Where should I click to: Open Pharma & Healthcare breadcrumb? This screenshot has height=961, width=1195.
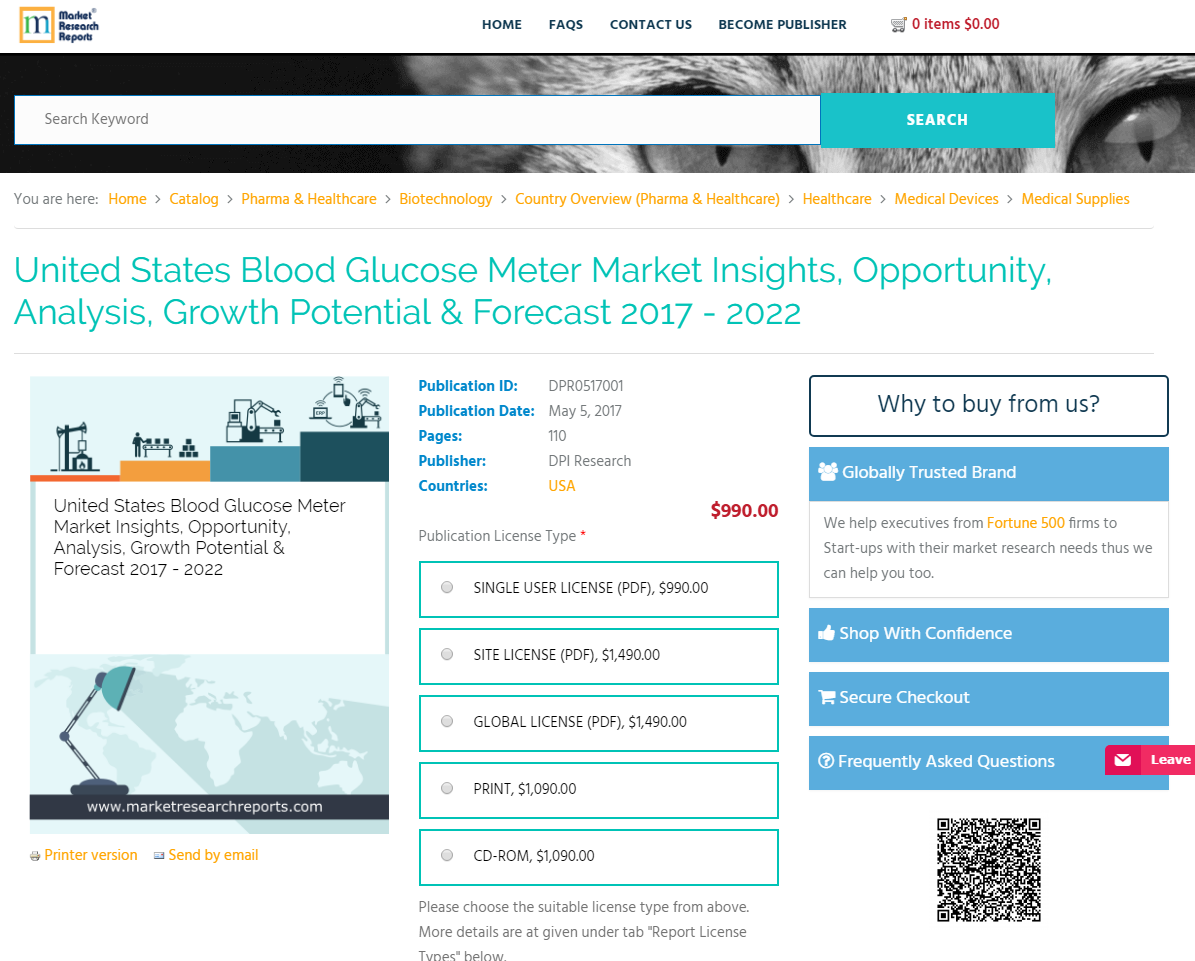(x=309, y=199)
